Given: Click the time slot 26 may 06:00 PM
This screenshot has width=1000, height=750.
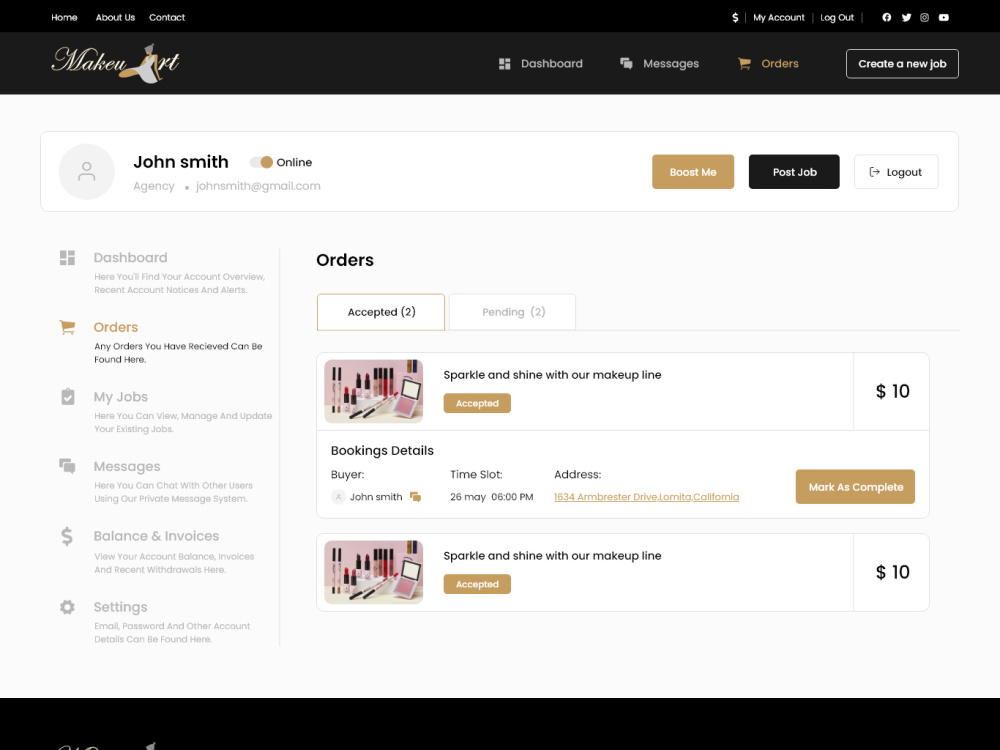Looking at the screenshot, I should [x=492, y=497].
